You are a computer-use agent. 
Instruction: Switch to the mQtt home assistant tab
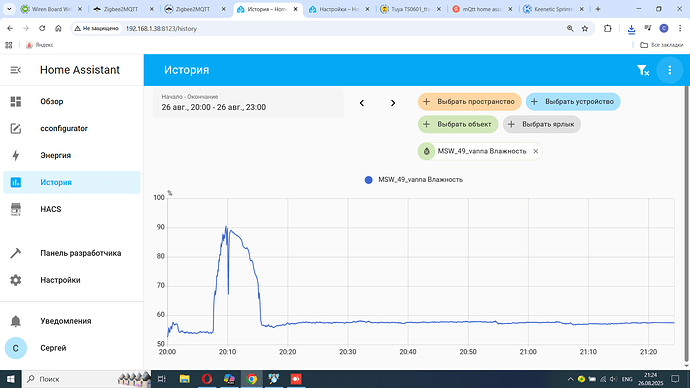pyautogui.click(x=483, y=9)
